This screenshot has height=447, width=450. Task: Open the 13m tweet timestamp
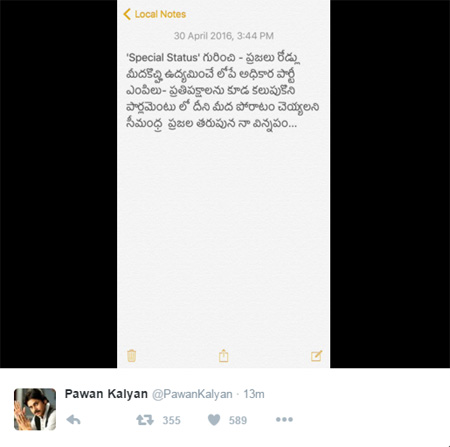tap(254, 394)
